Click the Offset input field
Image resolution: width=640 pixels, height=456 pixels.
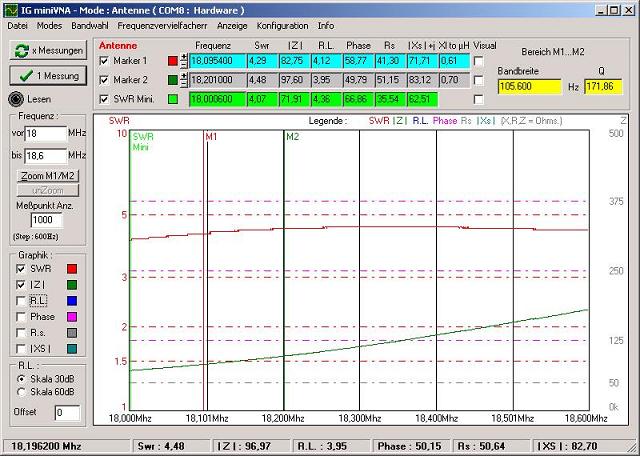(x=66, y=412)
